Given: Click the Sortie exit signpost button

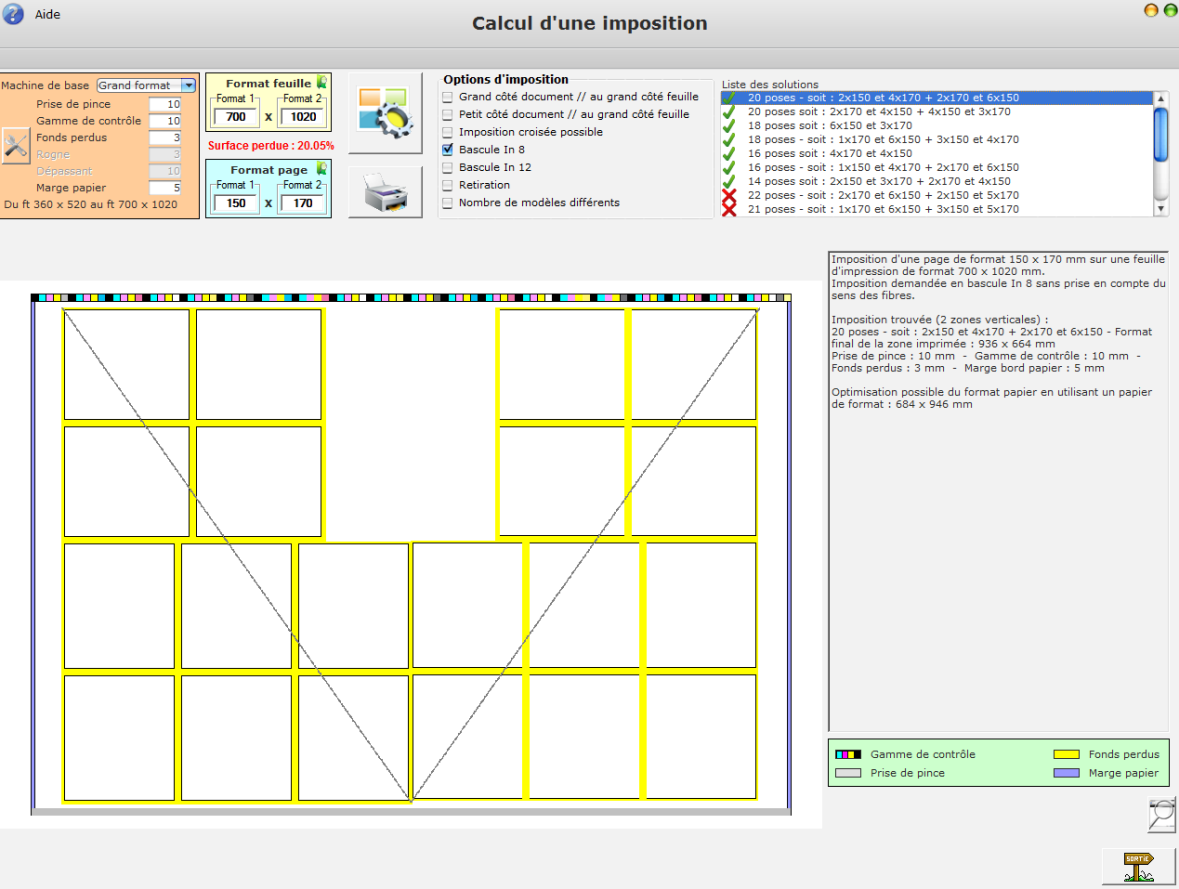Looking at the screenshot, I should coord(1138,865).
